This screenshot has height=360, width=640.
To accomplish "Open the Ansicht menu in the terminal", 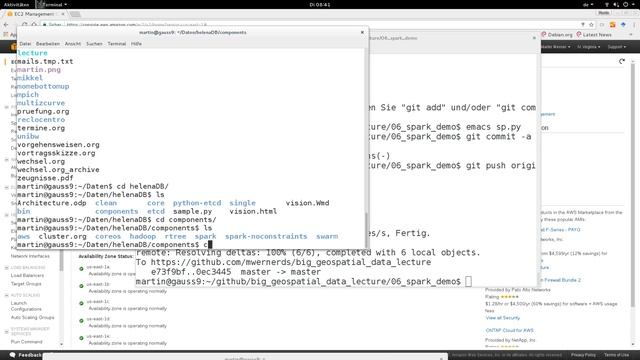I will [73, 44].
